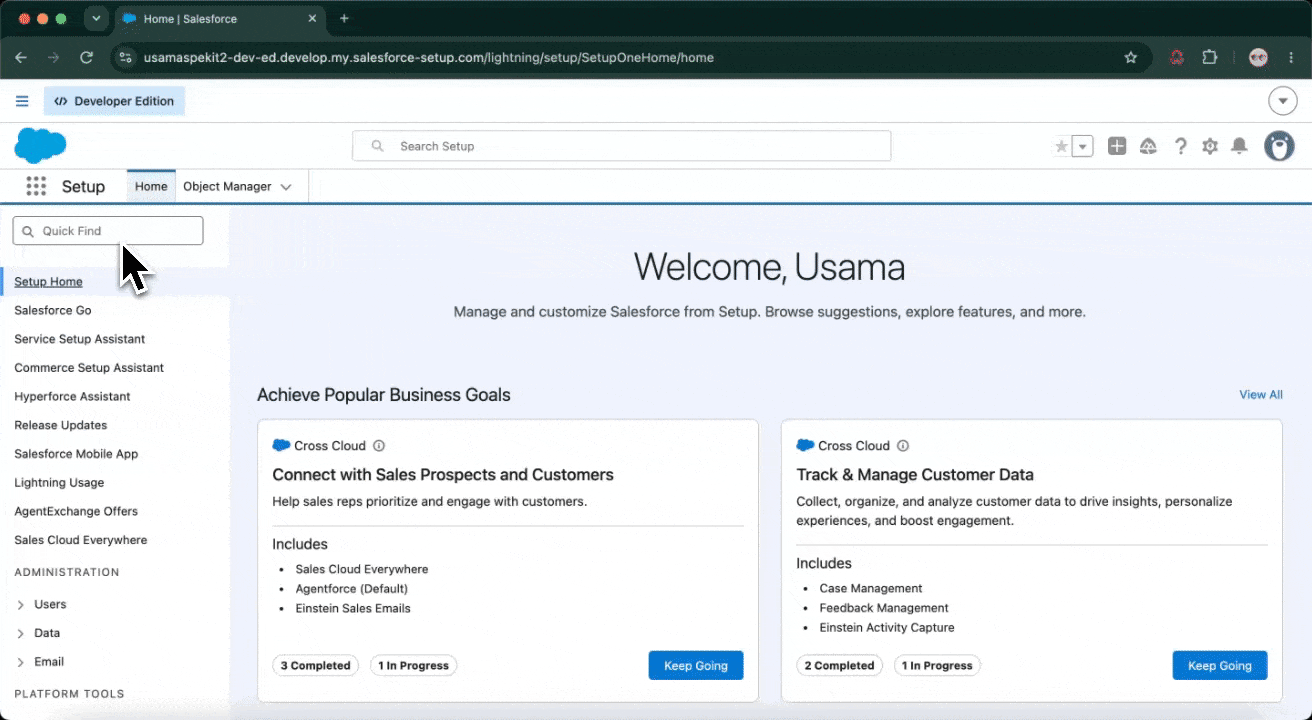Open the Chrome Extensions puzzle icon

click(x=1210, y=58)
